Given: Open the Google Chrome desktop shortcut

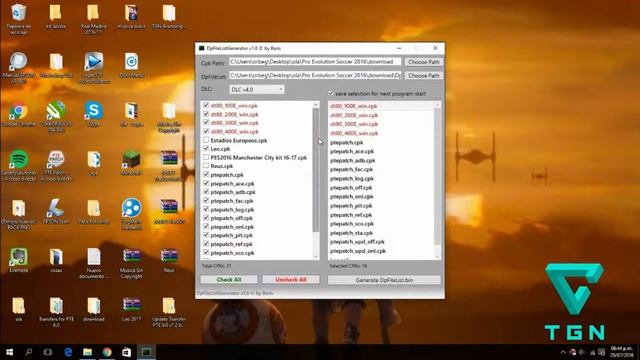Looking at the screenshot, I should (x=18, y=114).
